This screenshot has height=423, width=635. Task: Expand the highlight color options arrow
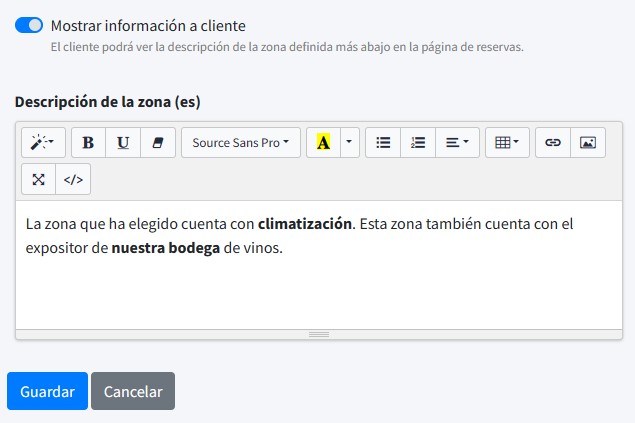point(348,143)
